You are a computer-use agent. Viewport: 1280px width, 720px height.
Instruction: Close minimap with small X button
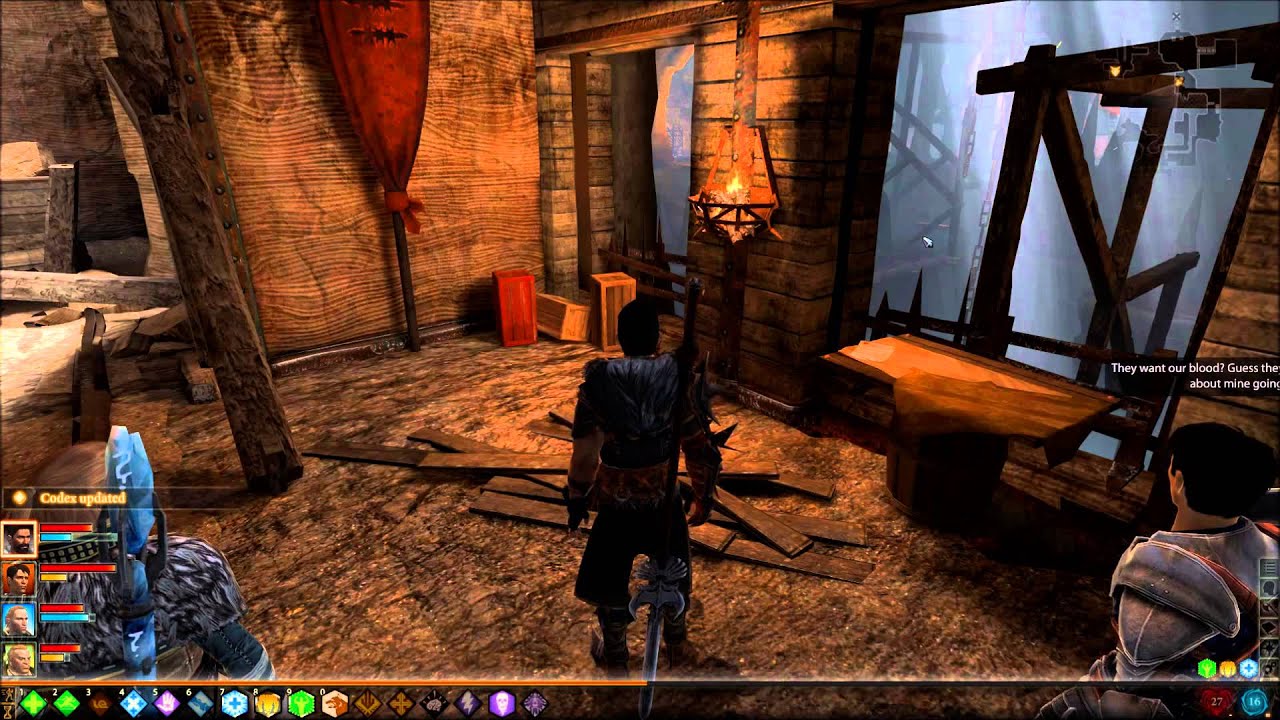(1176, 17)
